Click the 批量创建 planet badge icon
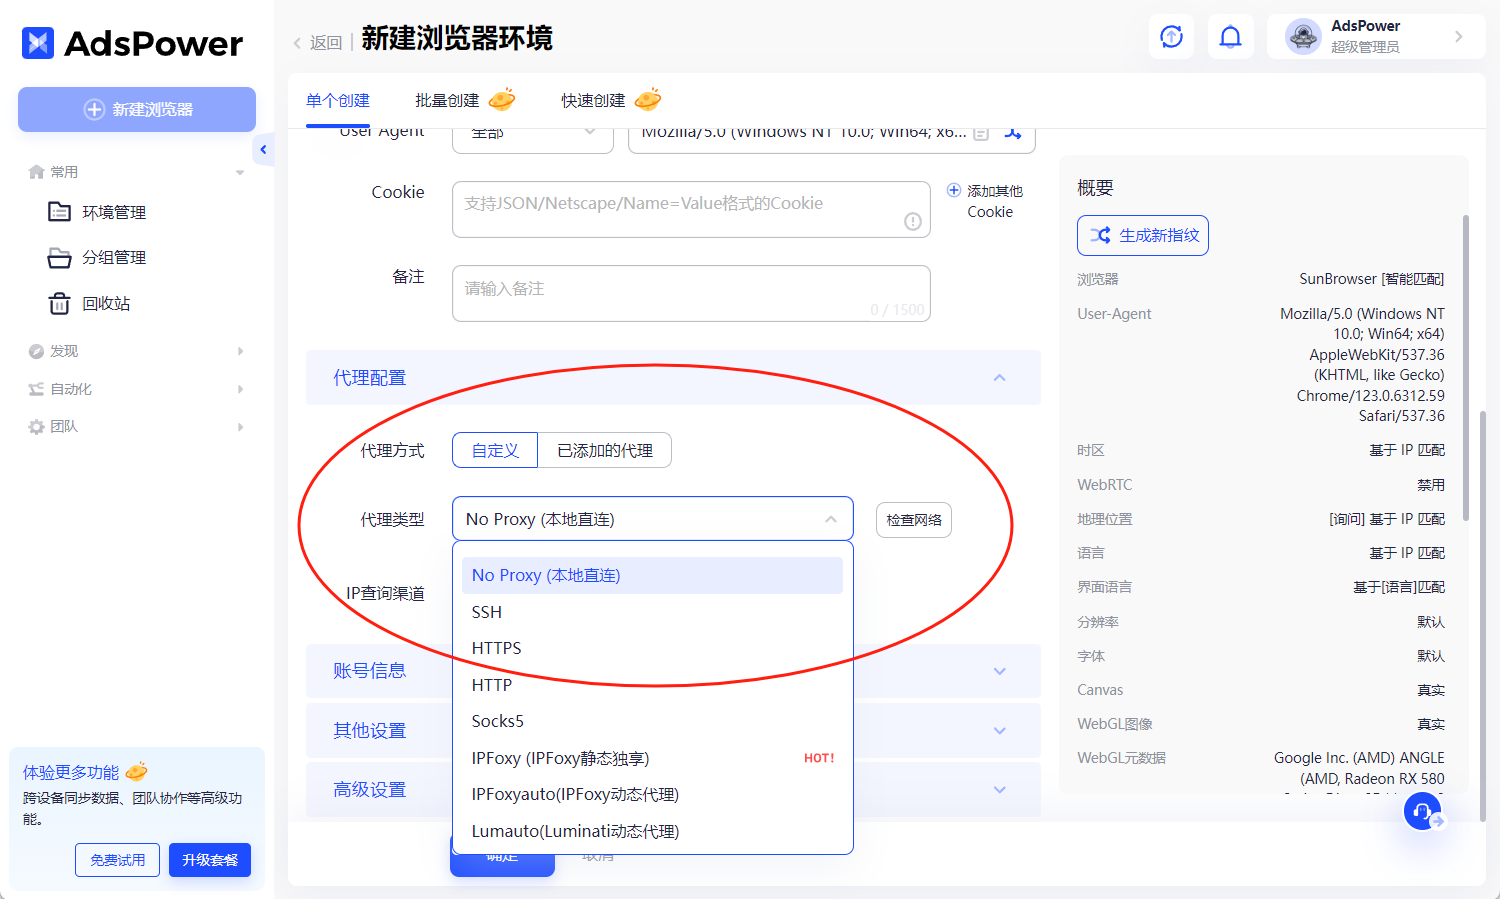Screen dimensions: 1500x899 (502, 99)
